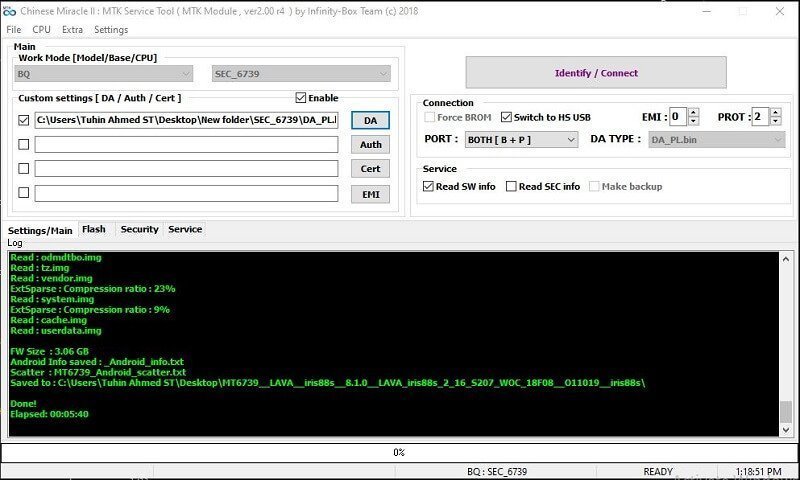Toggle the Enable custom settings checkbox
Image resolution: width=800 pixels, height=480 pixels.
tap(301, 98)
